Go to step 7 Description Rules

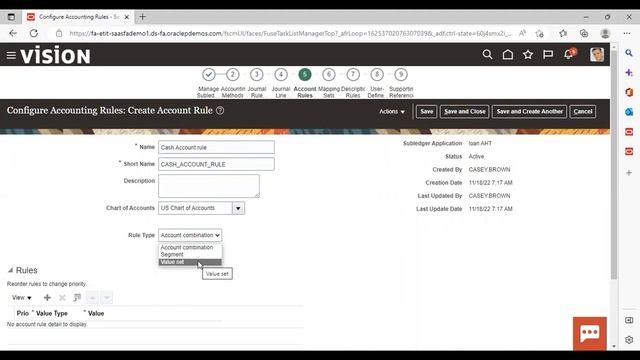click(x=353, y=75)
